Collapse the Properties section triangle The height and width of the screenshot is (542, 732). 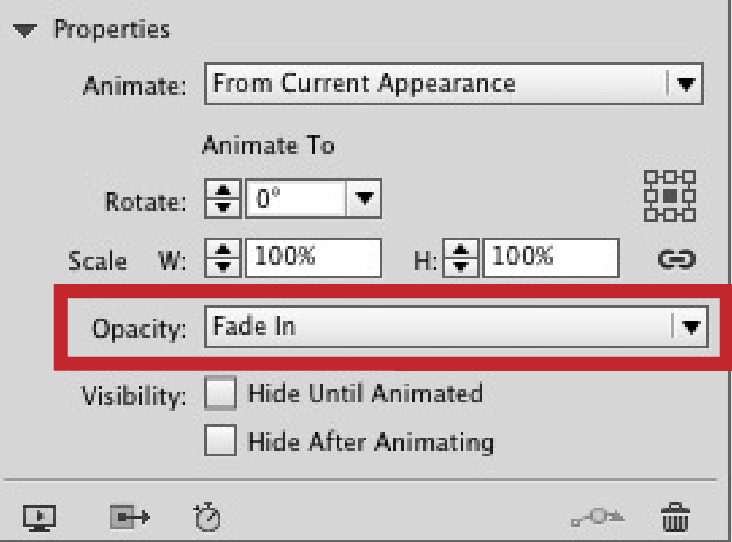27,30
